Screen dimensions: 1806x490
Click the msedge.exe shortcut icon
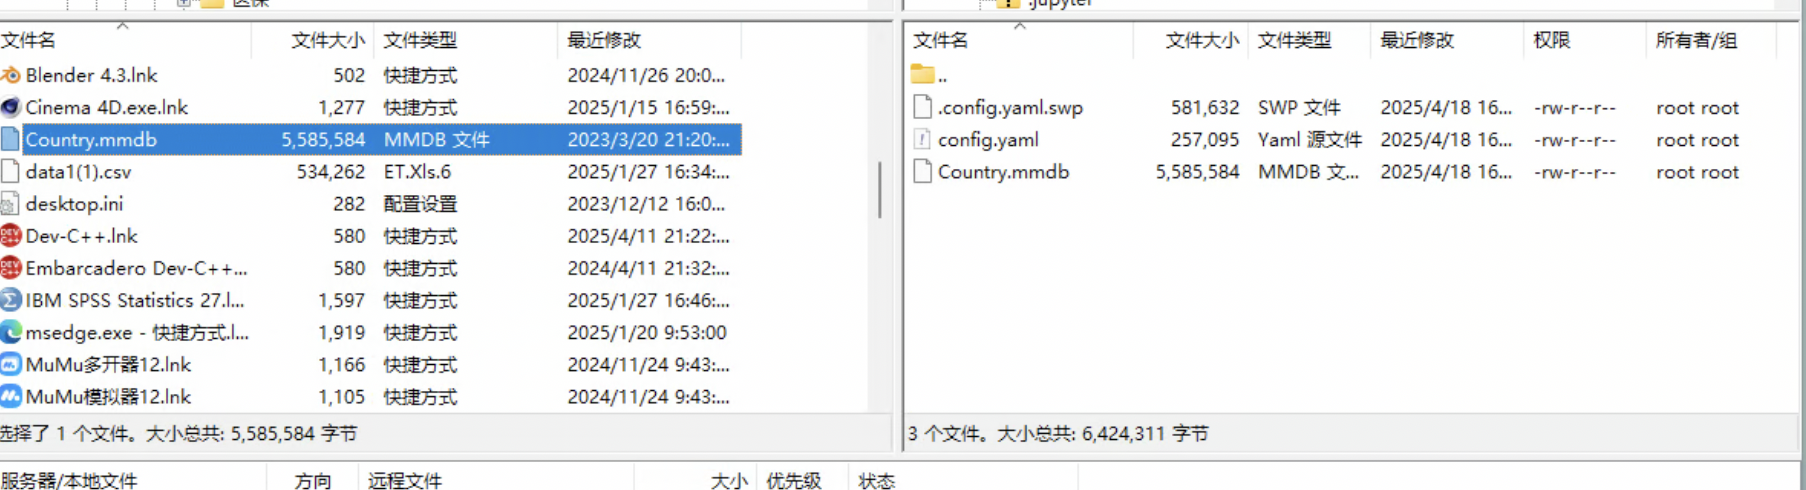[x=10, y=332]
